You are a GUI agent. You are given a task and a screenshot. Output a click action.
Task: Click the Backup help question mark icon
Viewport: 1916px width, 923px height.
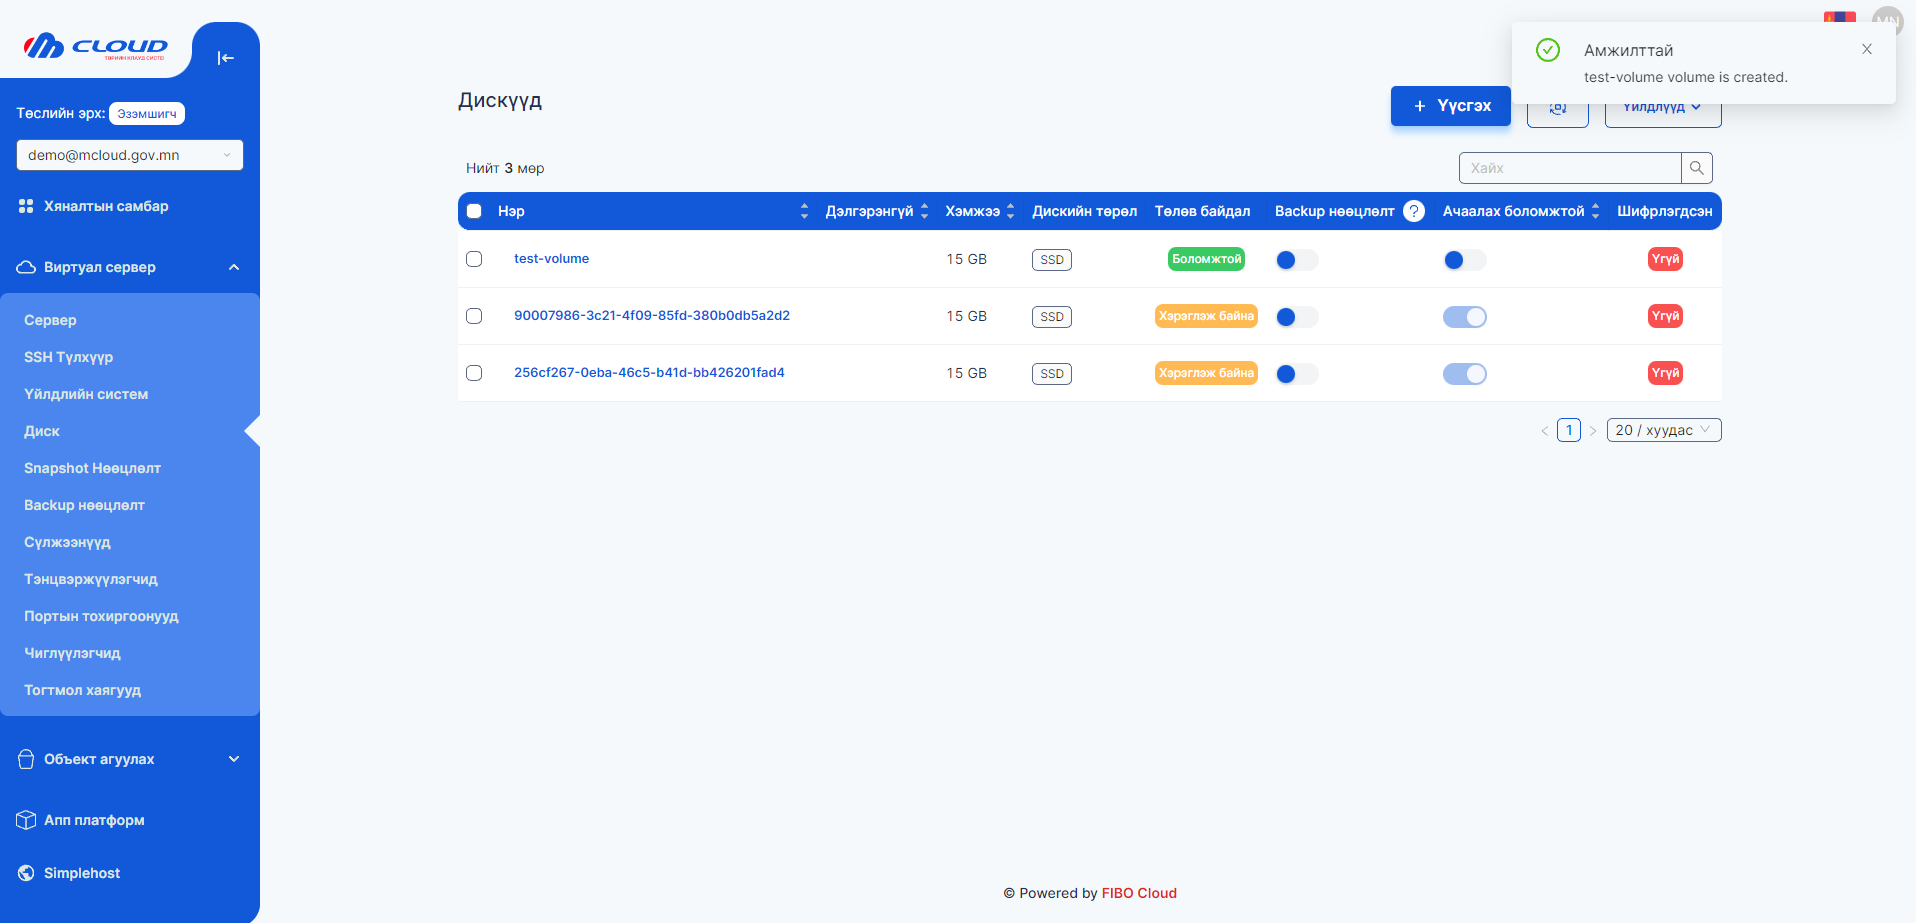1413,211
